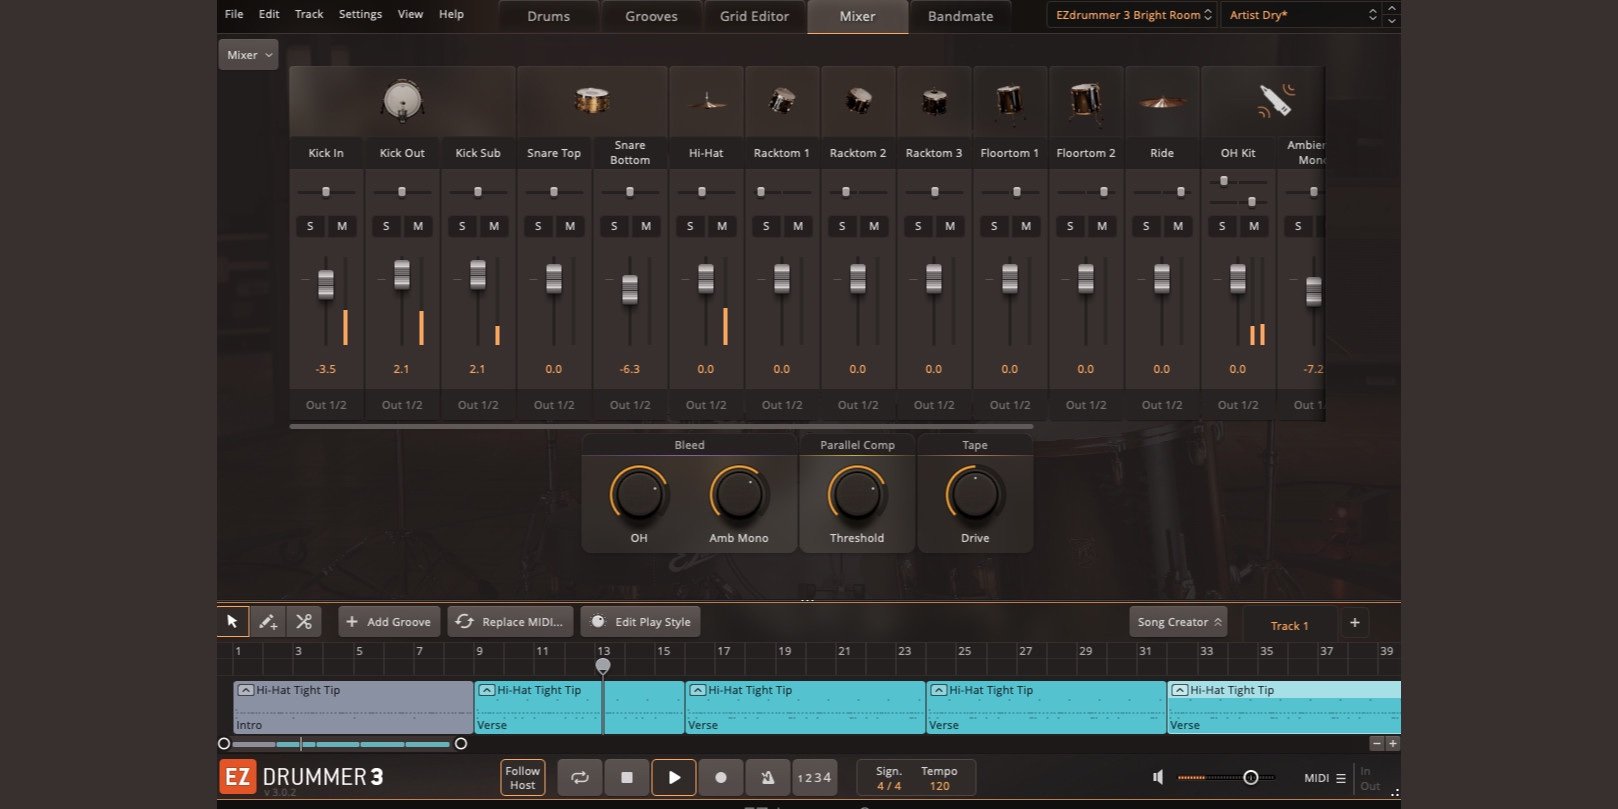This screenshot has height=809, width=1618.
Task: Click the Add Groove button
Action: coord(388,622)
